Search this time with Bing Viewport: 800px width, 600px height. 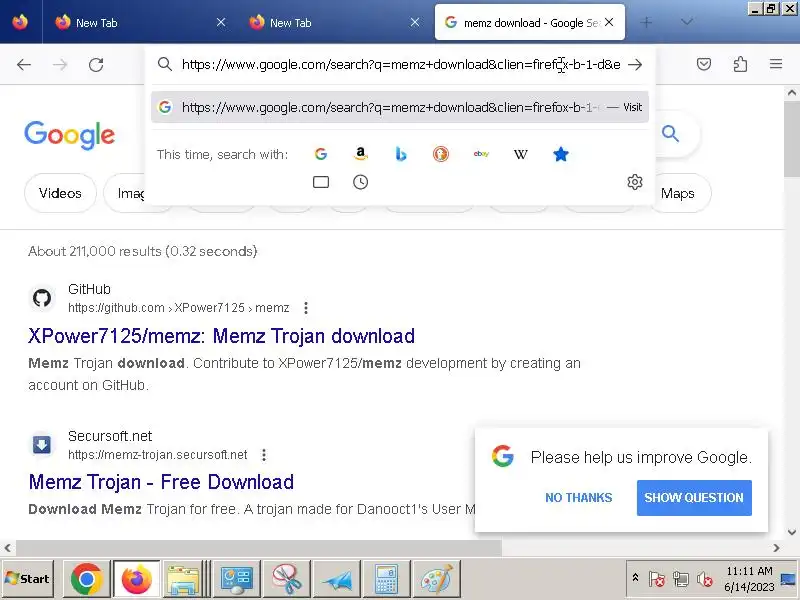[x=401, y=154]
